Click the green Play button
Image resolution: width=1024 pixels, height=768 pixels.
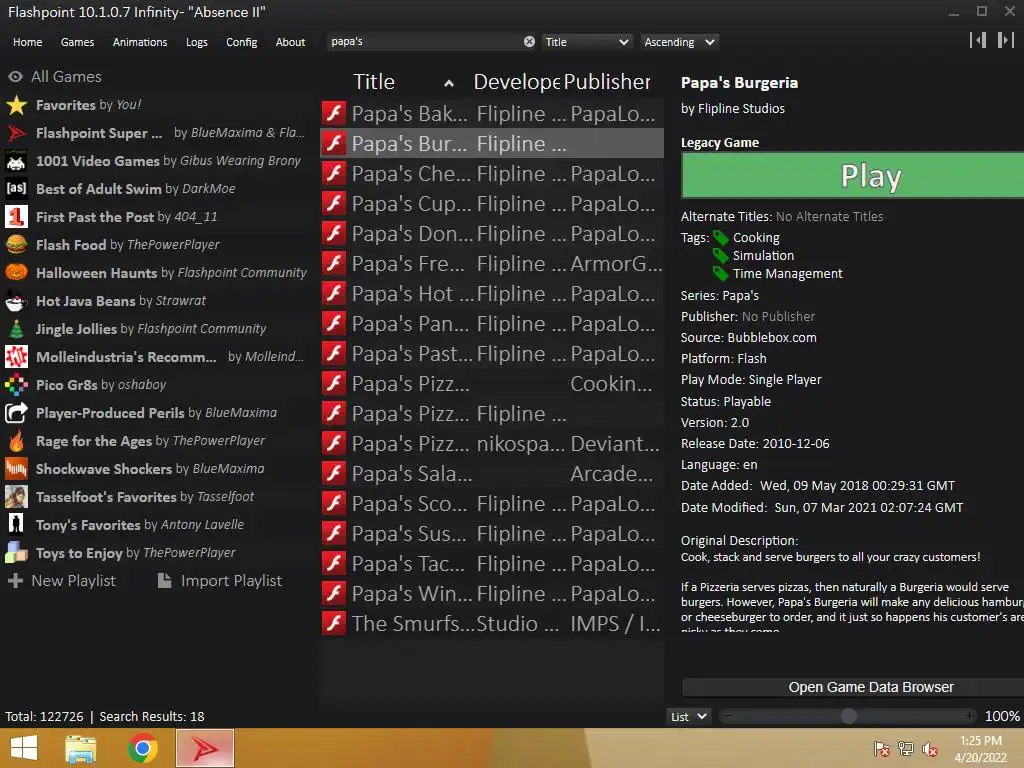coord(852,175)
